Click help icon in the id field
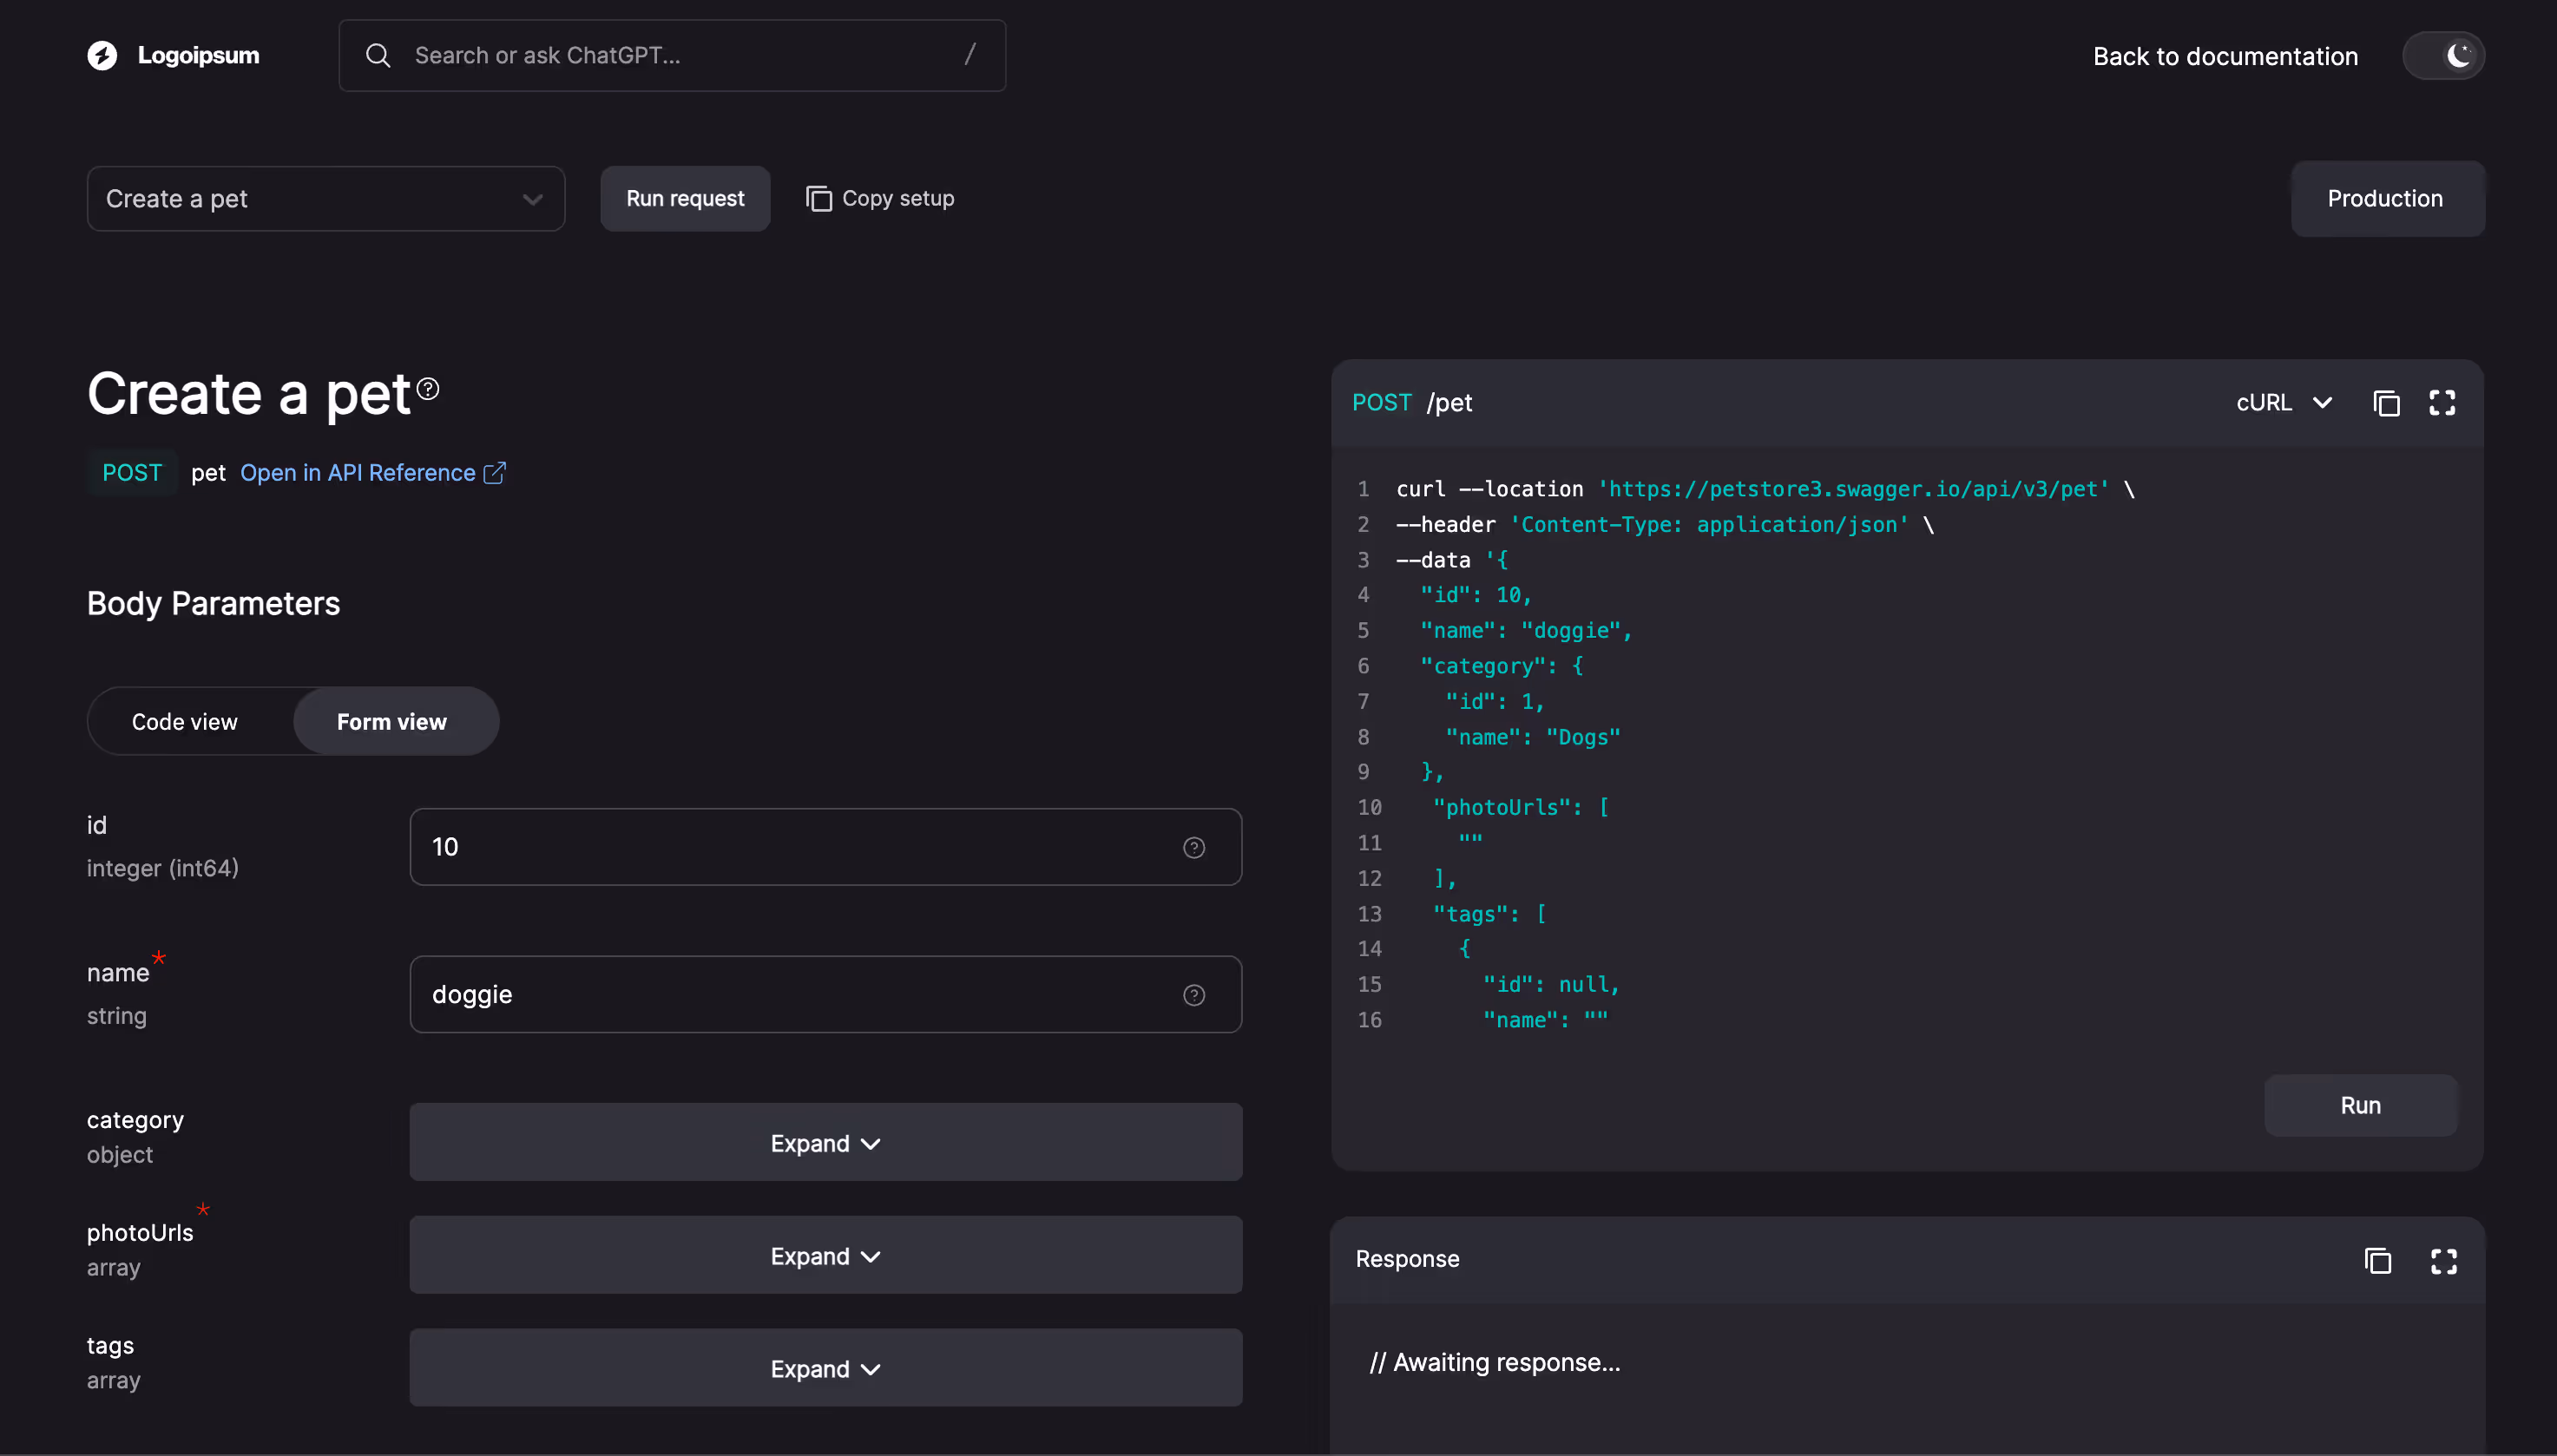Screen dimensions: 2557x1456 (x=1193, y=848)
